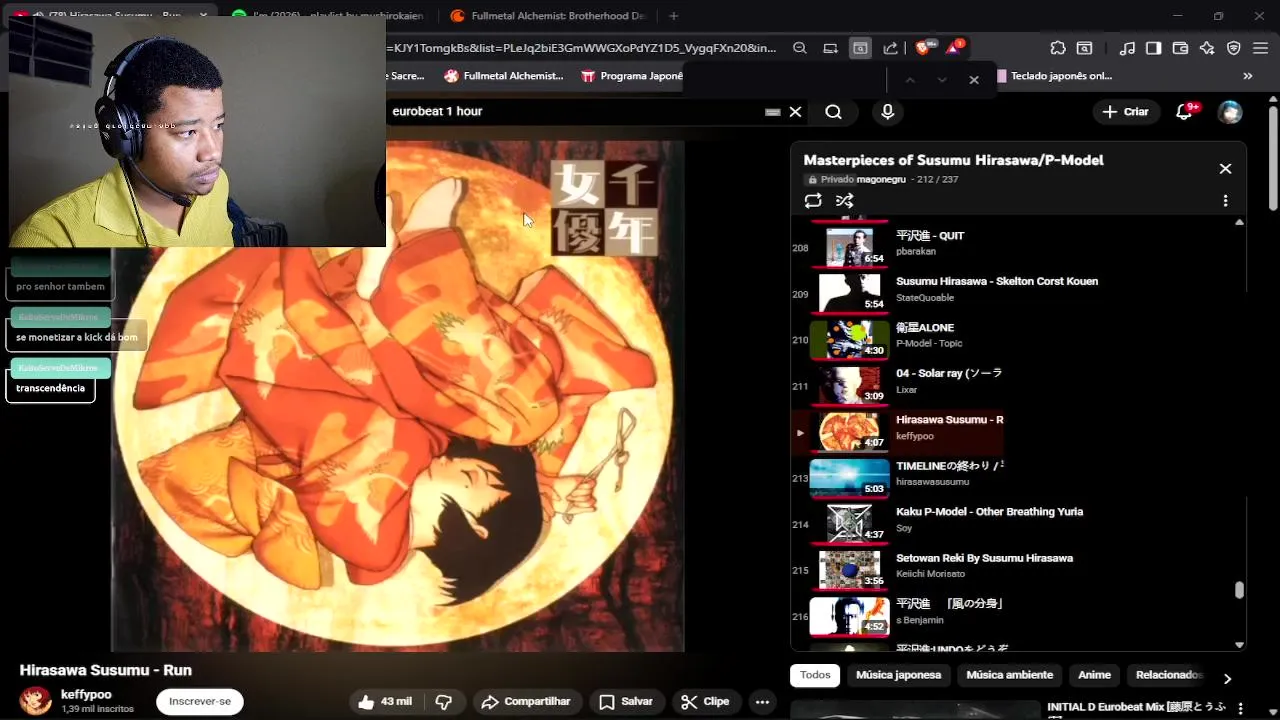
Task: Go to previous find result arrow
Action: coord(910,80)
